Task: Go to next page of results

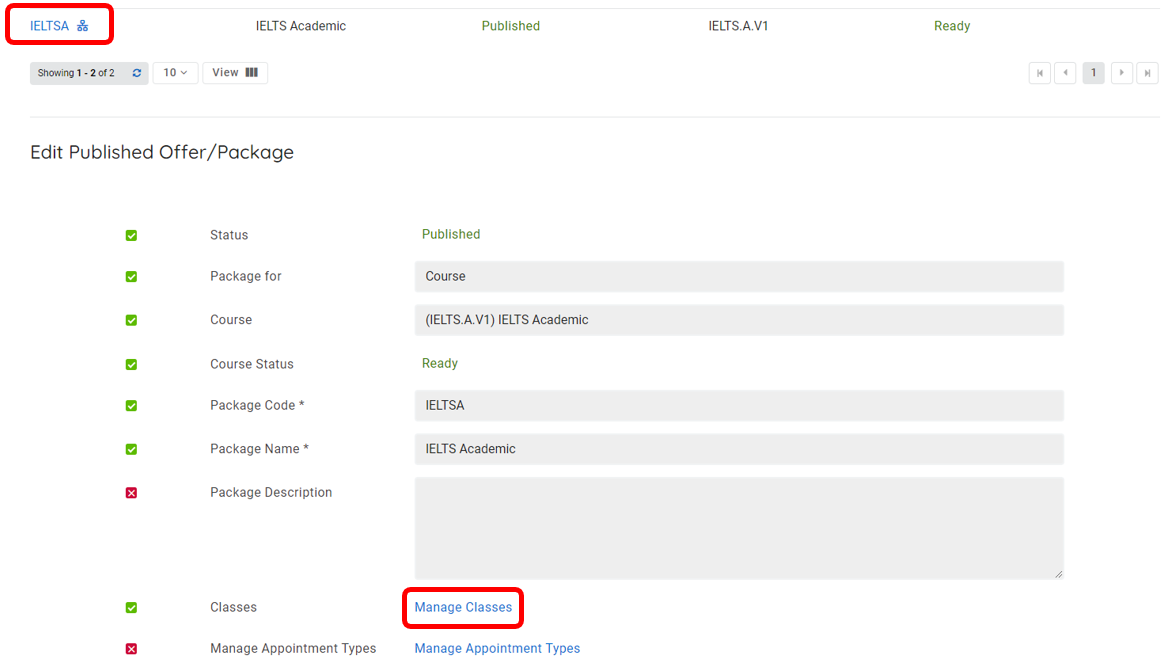Action: click(1121, 73)
